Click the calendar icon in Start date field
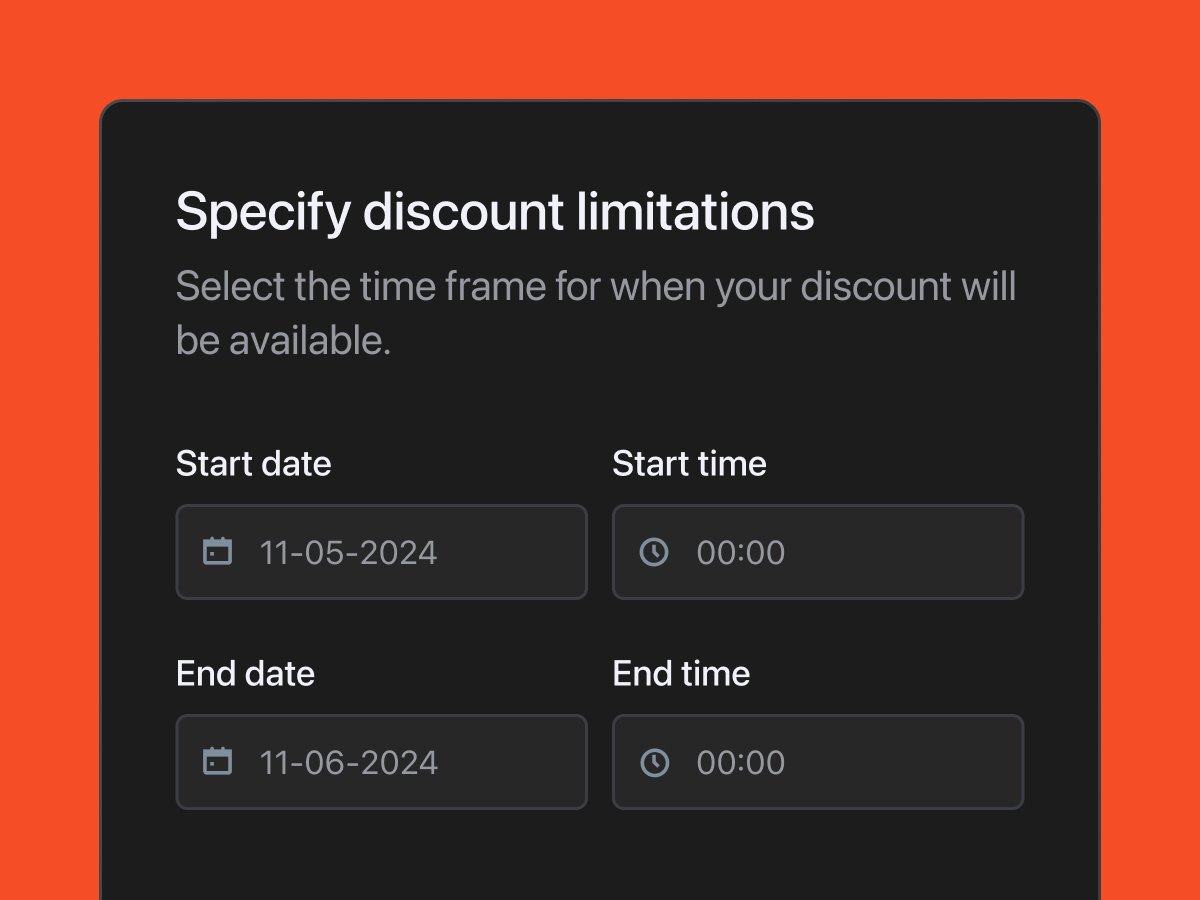 218,552
